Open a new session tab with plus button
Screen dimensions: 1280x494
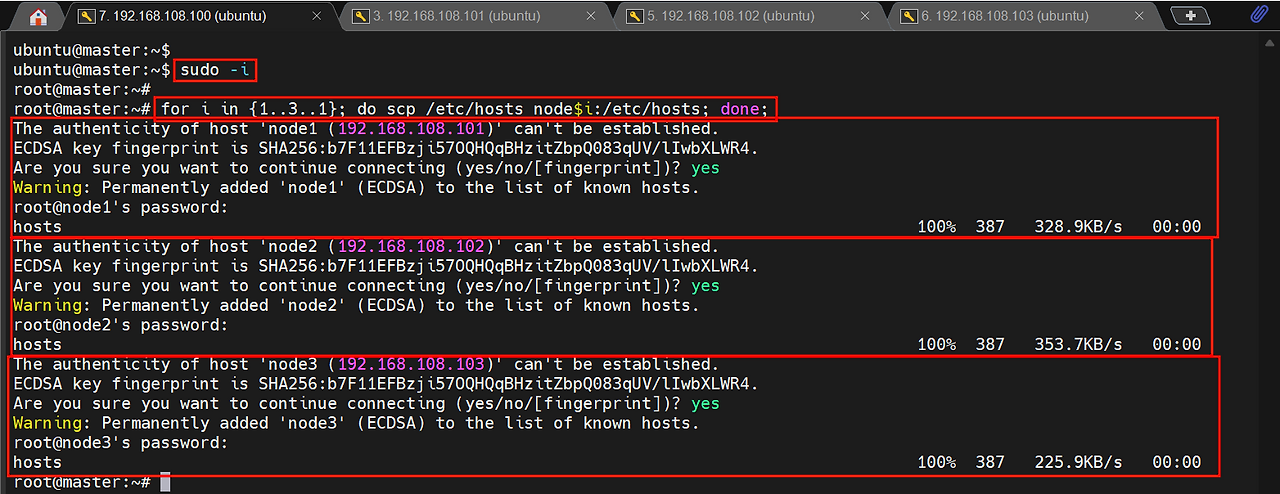coord(1189,16)
